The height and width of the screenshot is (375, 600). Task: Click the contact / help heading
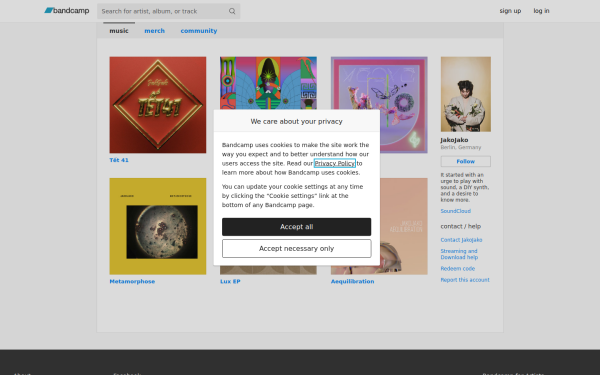coord(461,226)
